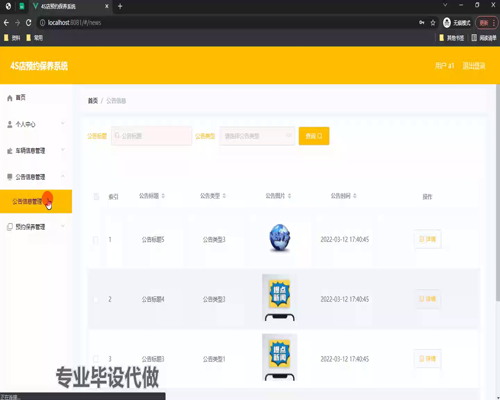Image resolution: width=500 pixels, height=400 pixels.
Task: Open 详情 for row 3 公告标题3
Action: click(428, 359)
